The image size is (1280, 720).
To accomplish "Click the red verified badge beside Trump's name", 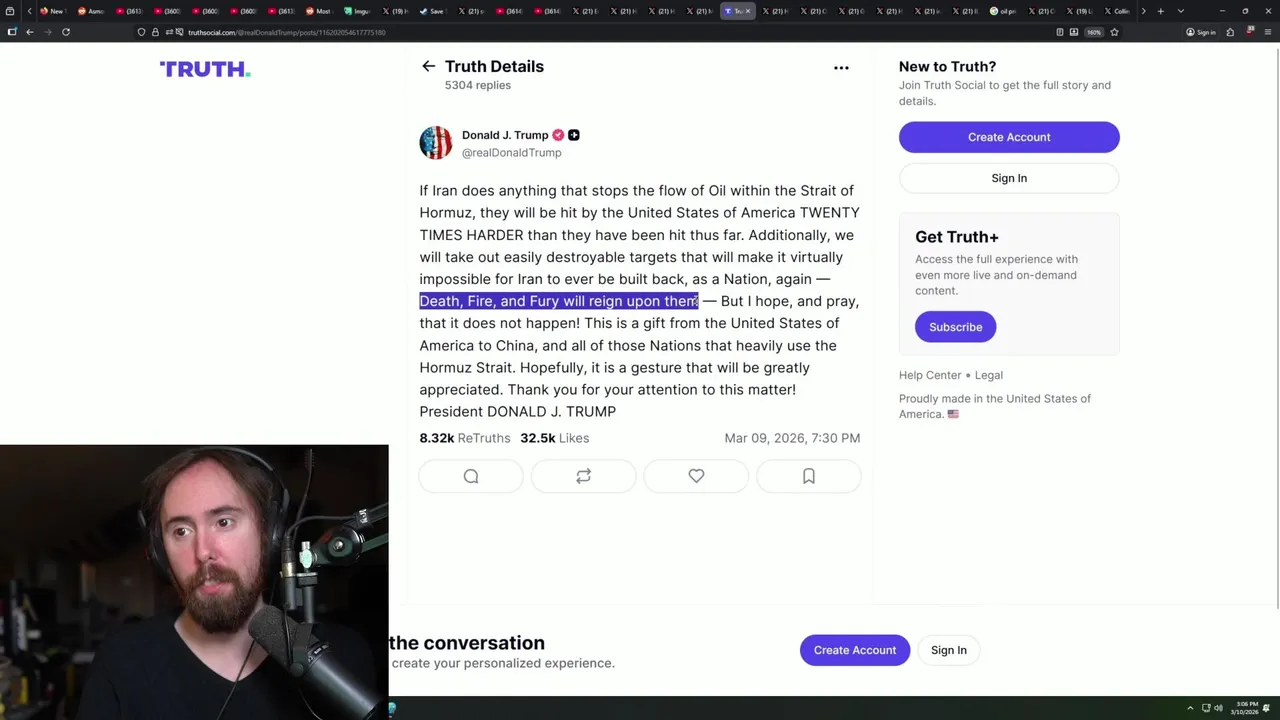I will pyautogui.click(x=558, y=135).
